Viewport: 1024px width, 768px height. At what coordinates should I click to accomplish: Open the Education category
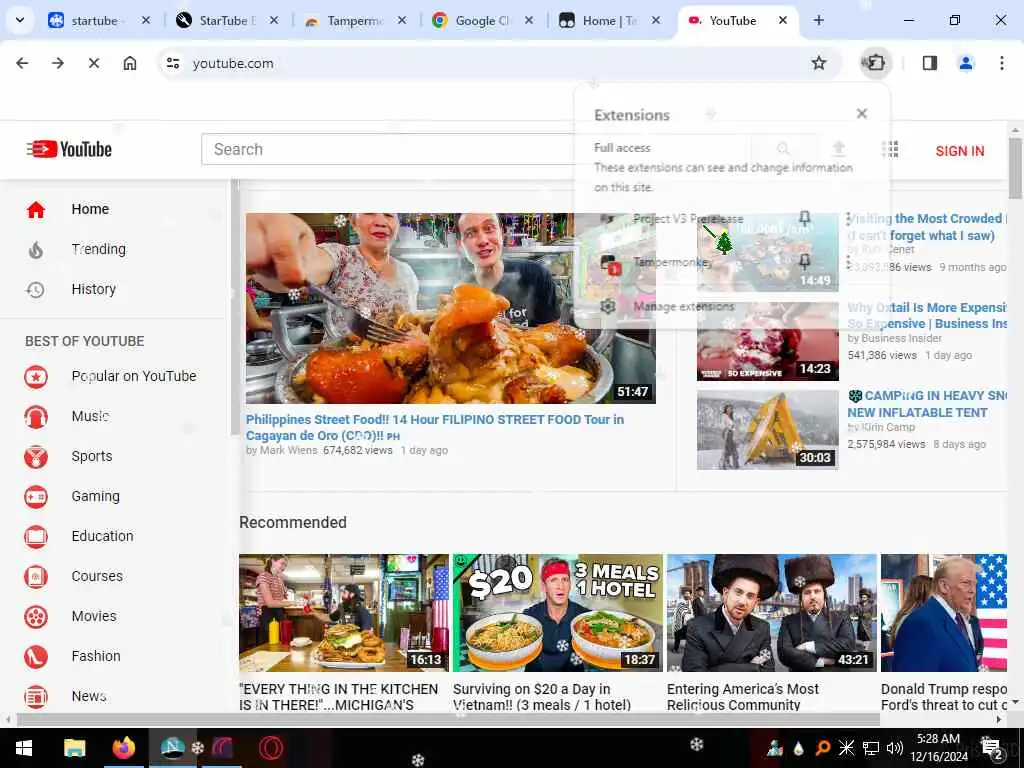click(103, 536)
